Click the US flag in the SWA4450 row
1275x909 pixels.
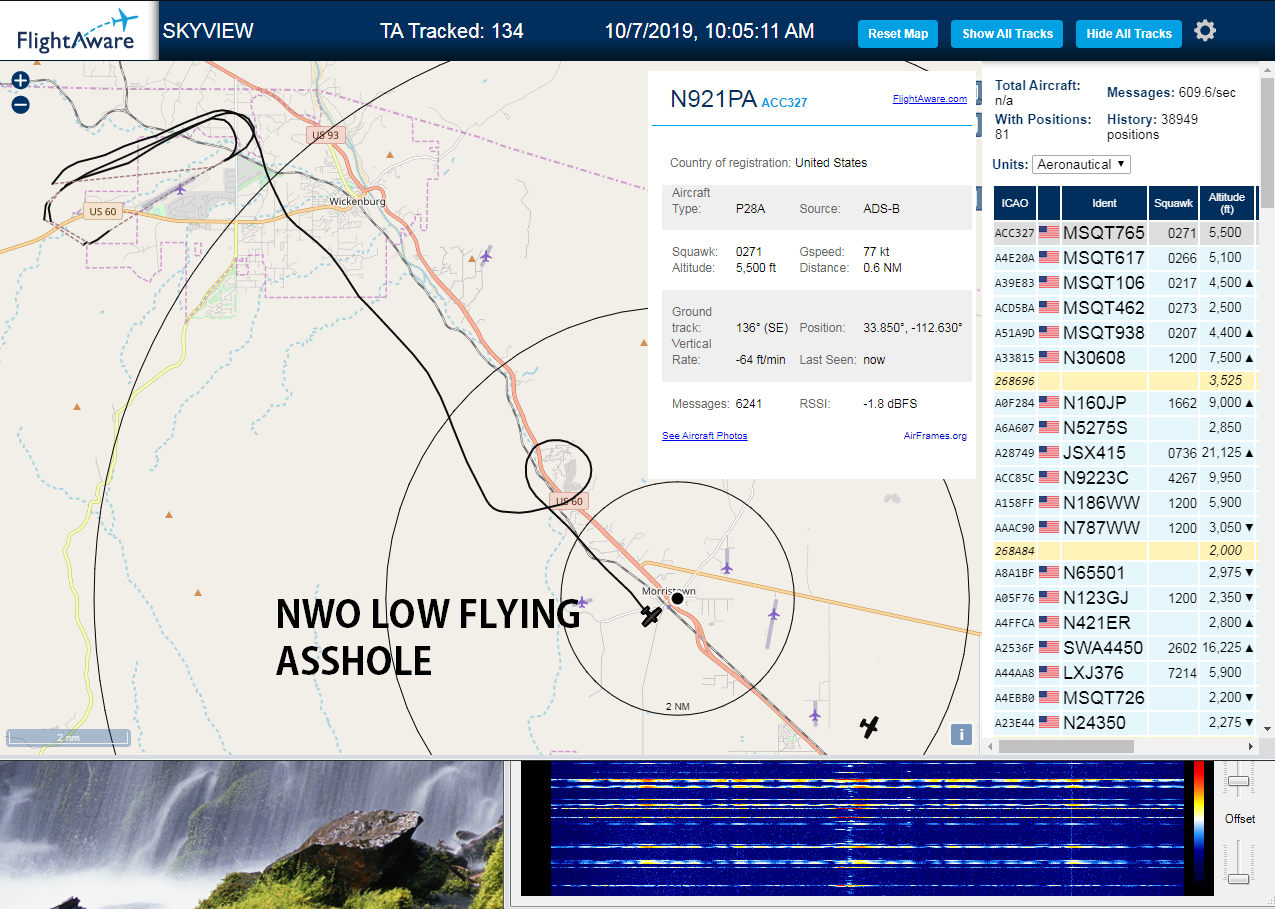tap(1049, 648)
